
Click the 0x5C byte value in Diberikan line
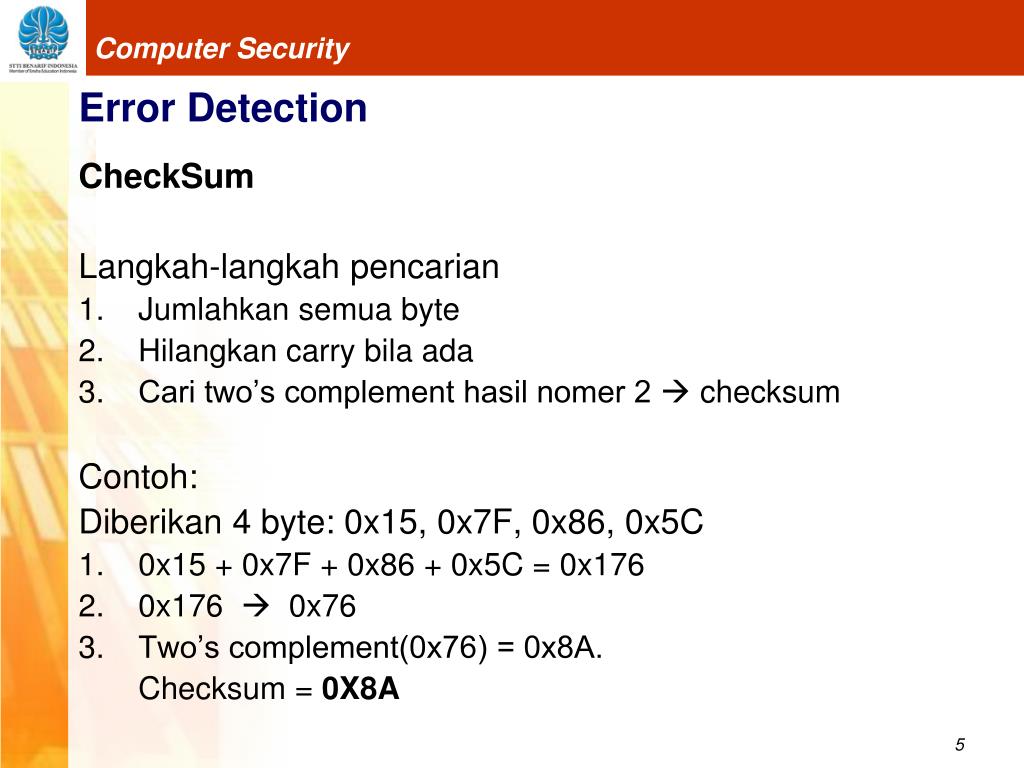pyautogui.click(x=664, y=522)
